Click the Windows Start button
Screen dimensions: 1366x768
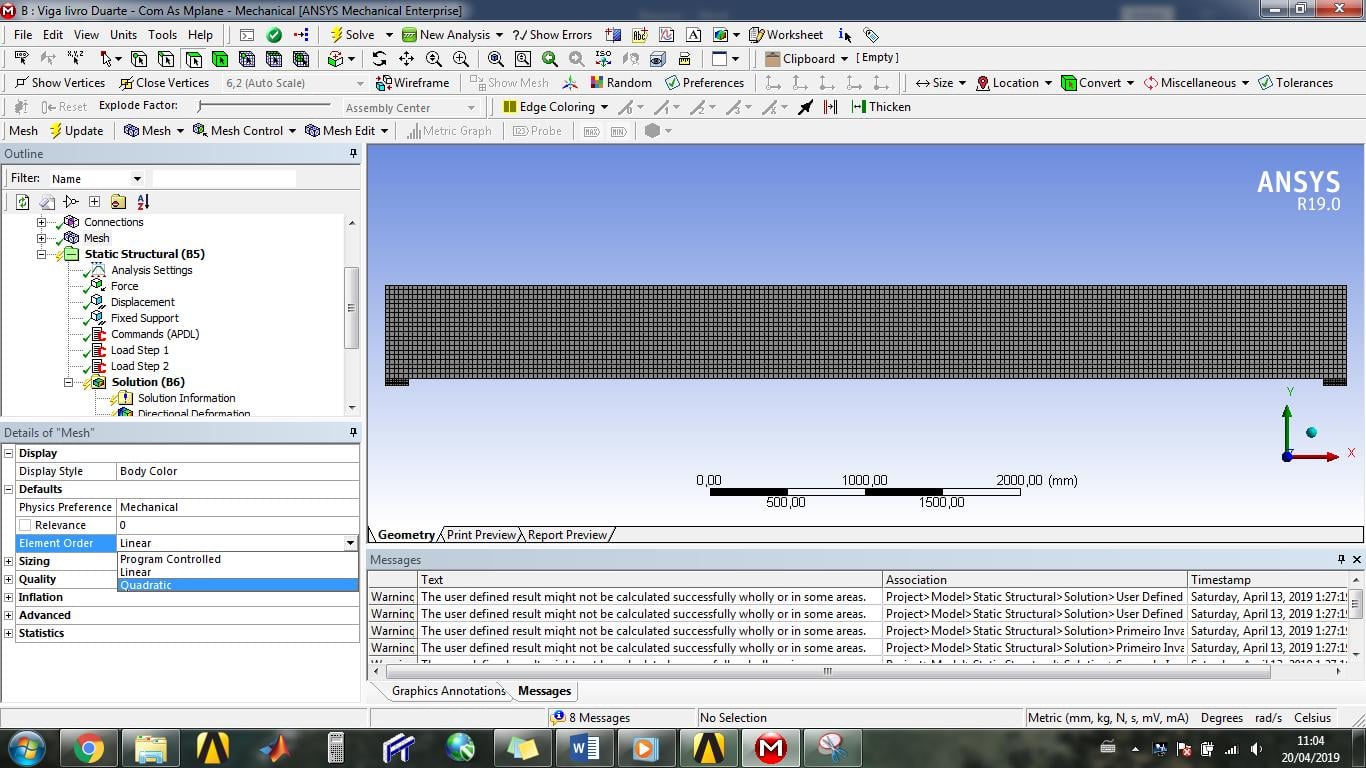pyautogui.click(x=27, y=748)
